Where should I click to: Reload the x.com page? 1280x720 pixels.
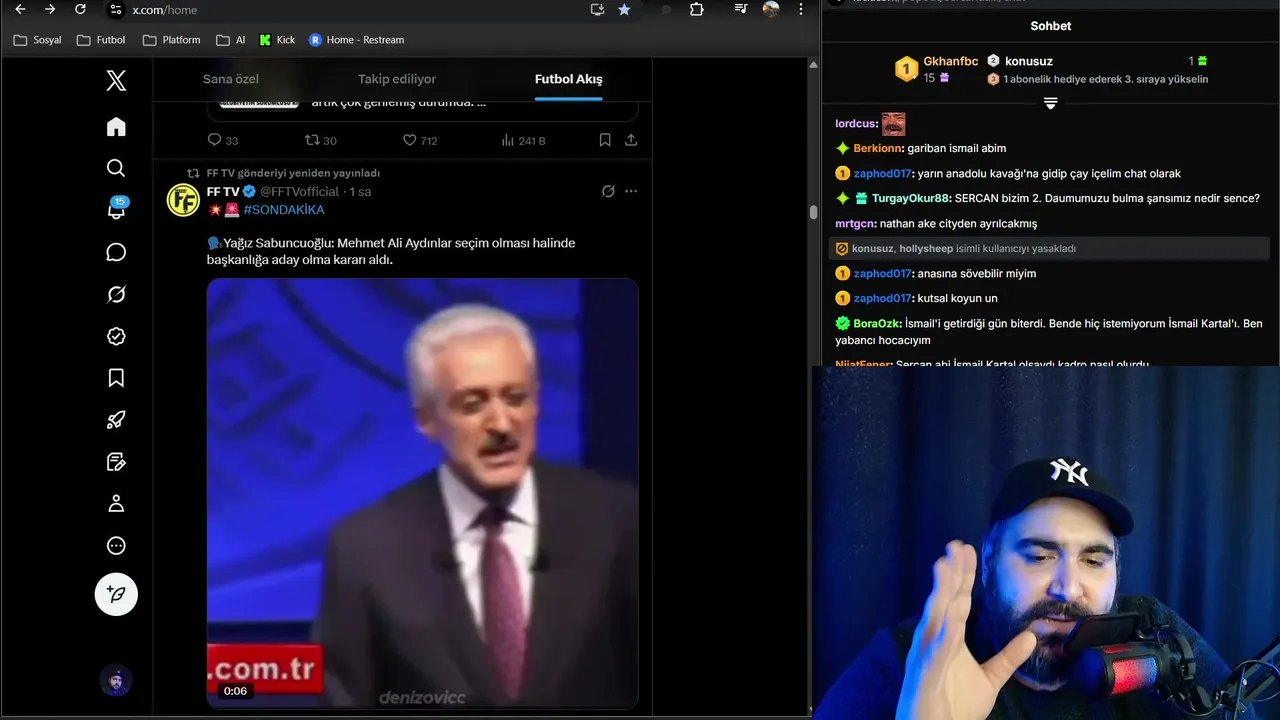pyautogui.click(x=80, y=9)
